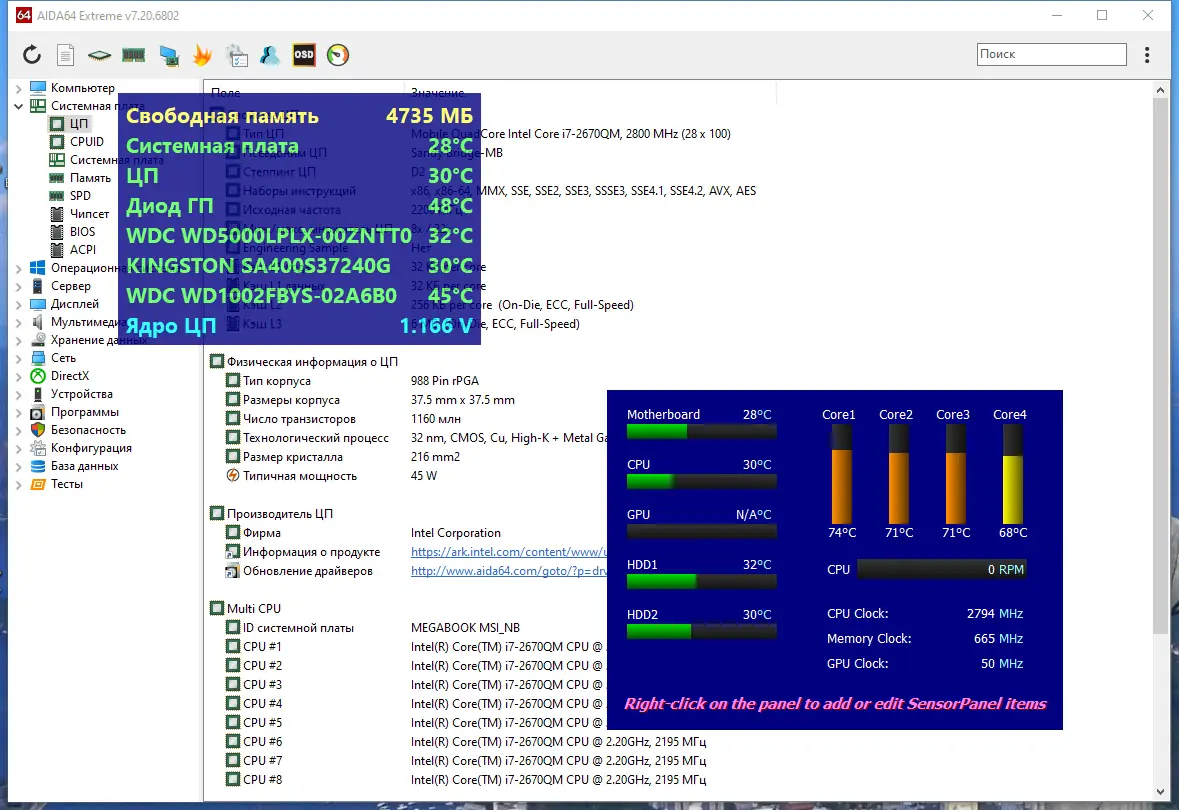Click the gear checklist toolbar icon
The width and height of the screenshot is (1179, 810).
coord(236,55)
